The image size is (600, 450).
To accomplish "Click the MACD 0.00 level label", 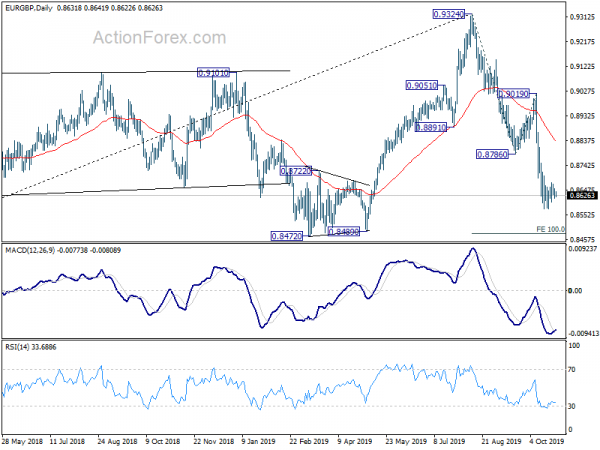I will (x=575, y=291).
